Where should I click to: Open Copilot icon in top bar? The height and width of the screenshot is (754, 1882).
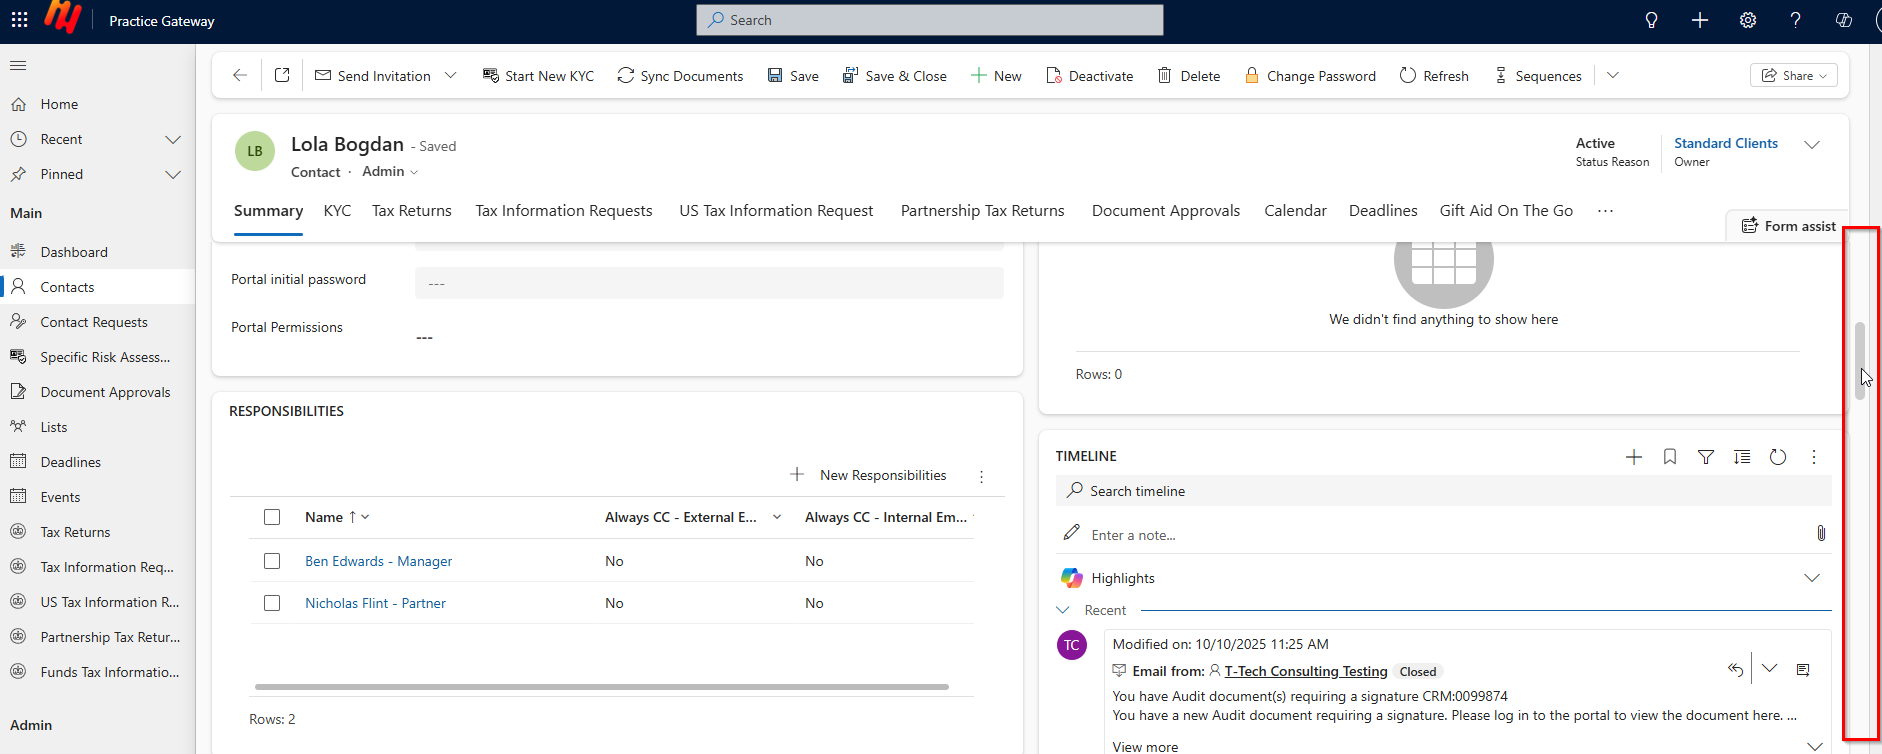(1844, 20)
